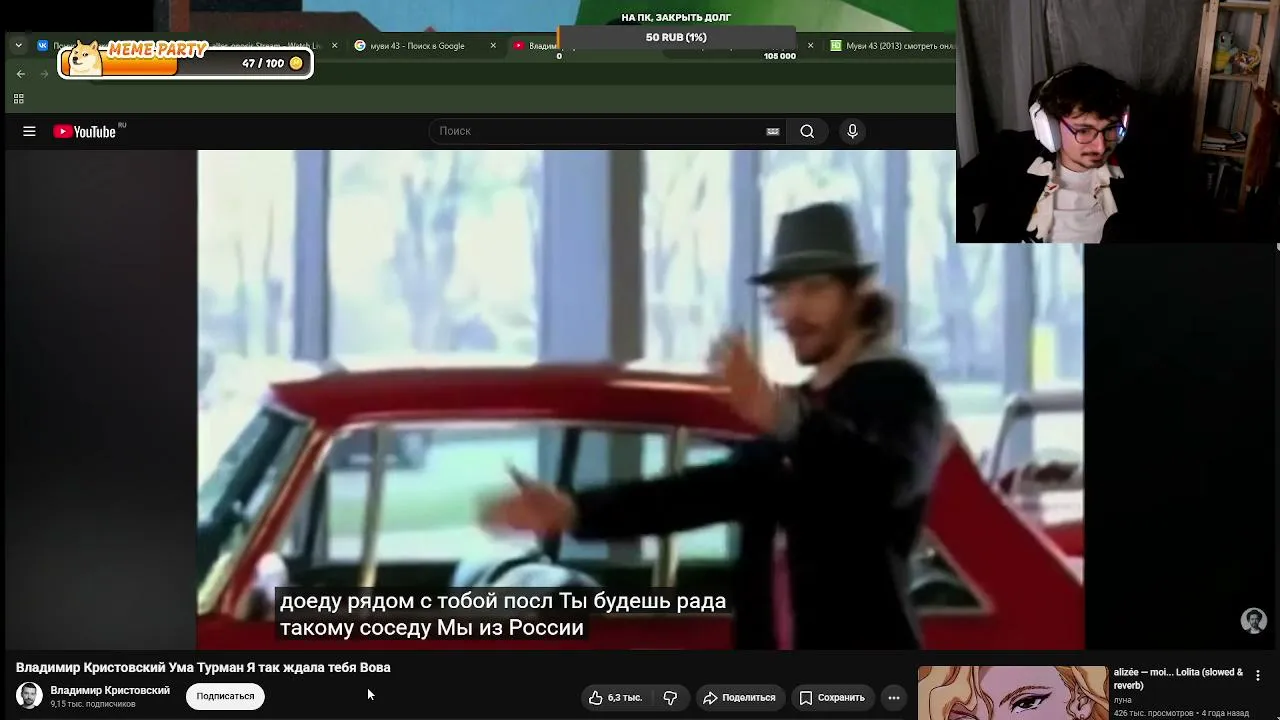Open Владимир Кристовский channel avatar
1280x720 pixels.
tap(29, 695)
